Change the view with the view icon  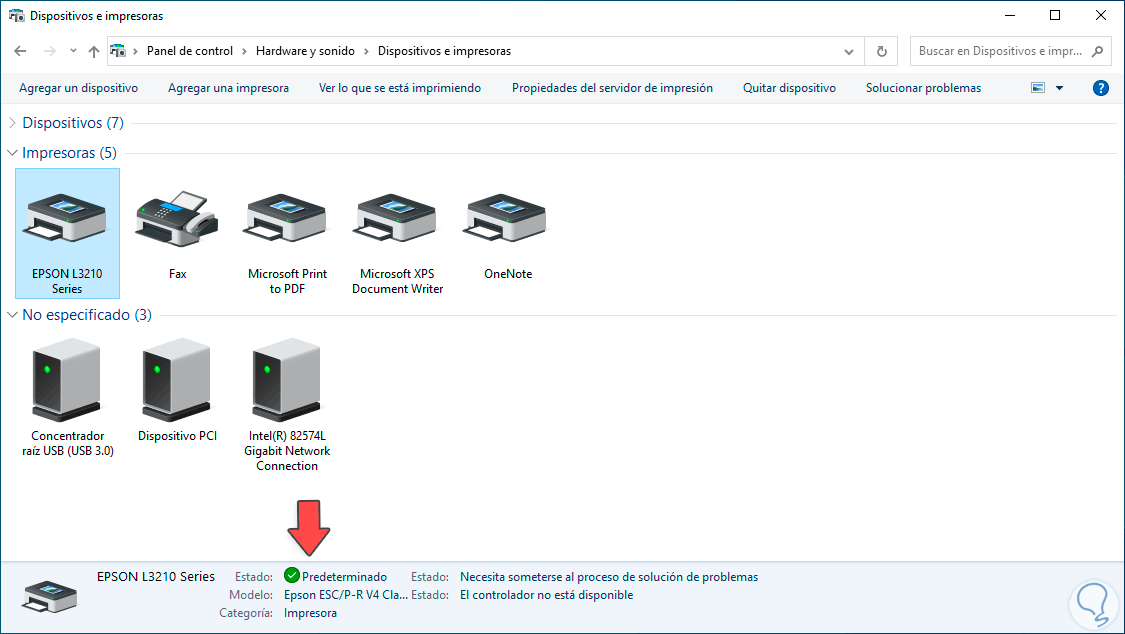click(1038, 87)
